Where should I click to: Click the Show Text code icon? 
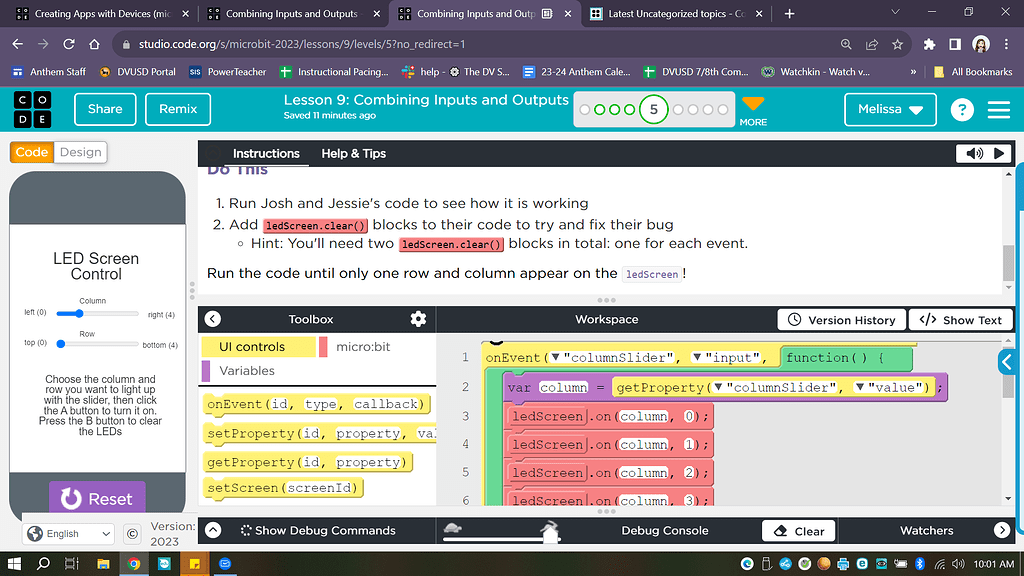(926, 319)
